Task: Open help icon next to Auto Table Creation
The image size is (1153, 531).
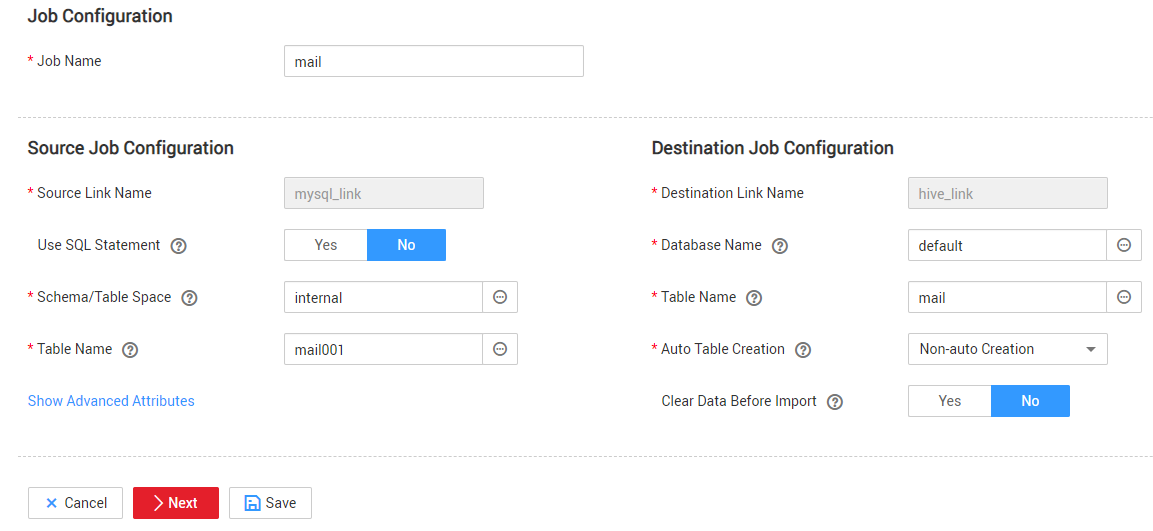Action: click(803, 350)
